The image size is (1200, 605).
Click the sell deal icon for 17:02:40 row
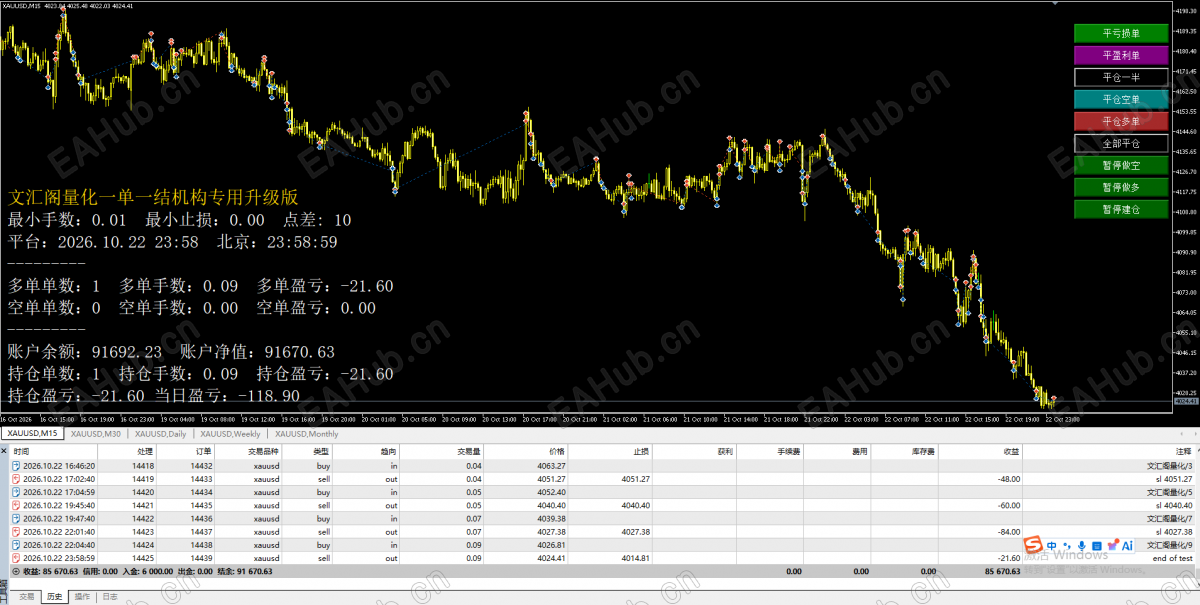pos(17,479)
